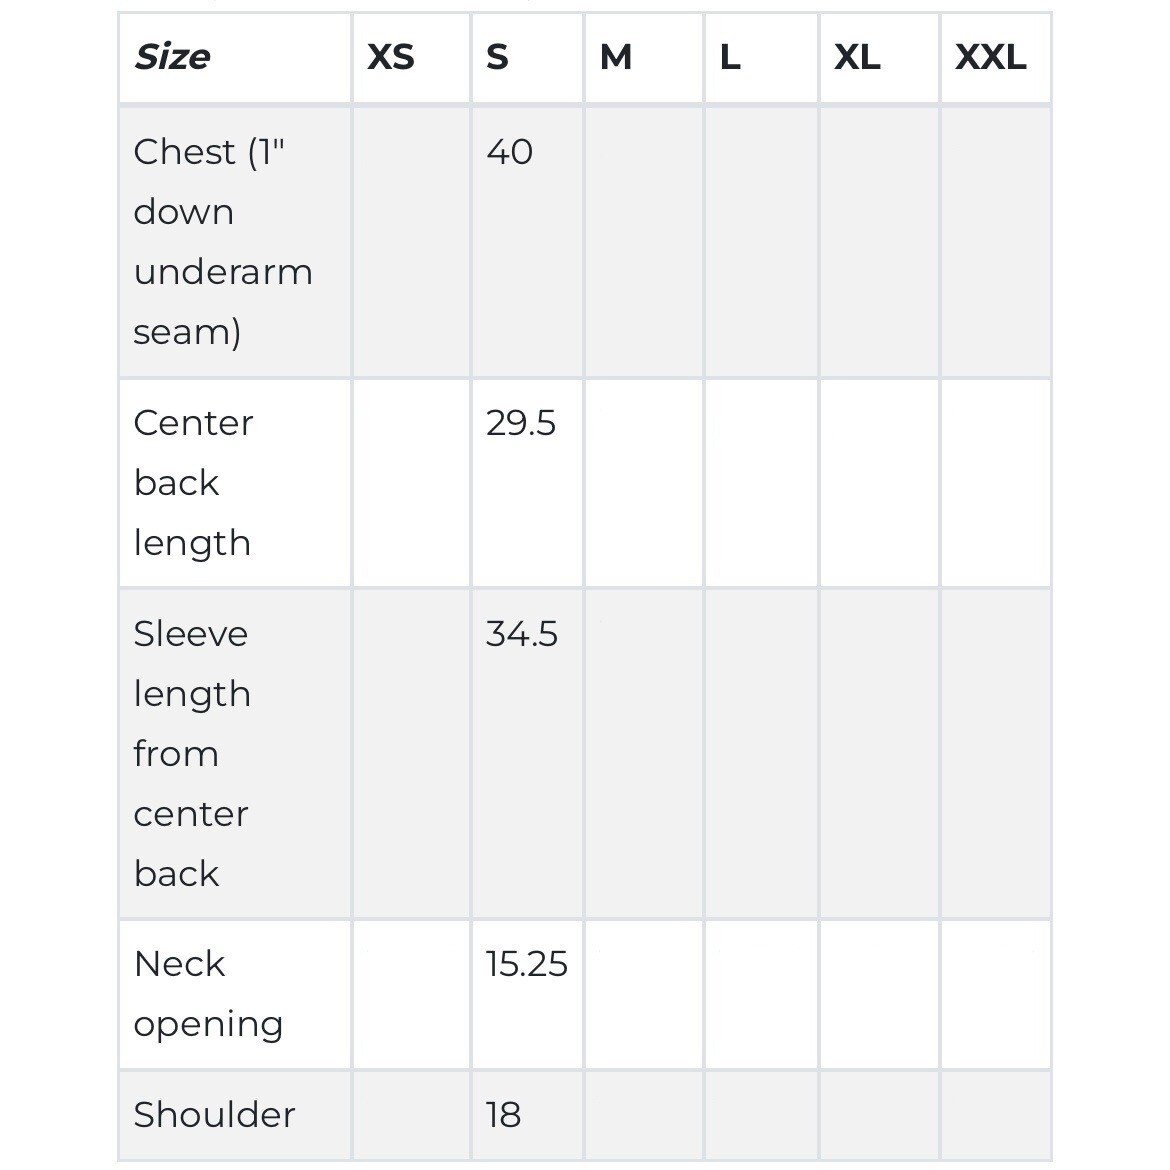Click the Chest measurement row label

pyautogui.click(x=222, y=241)
